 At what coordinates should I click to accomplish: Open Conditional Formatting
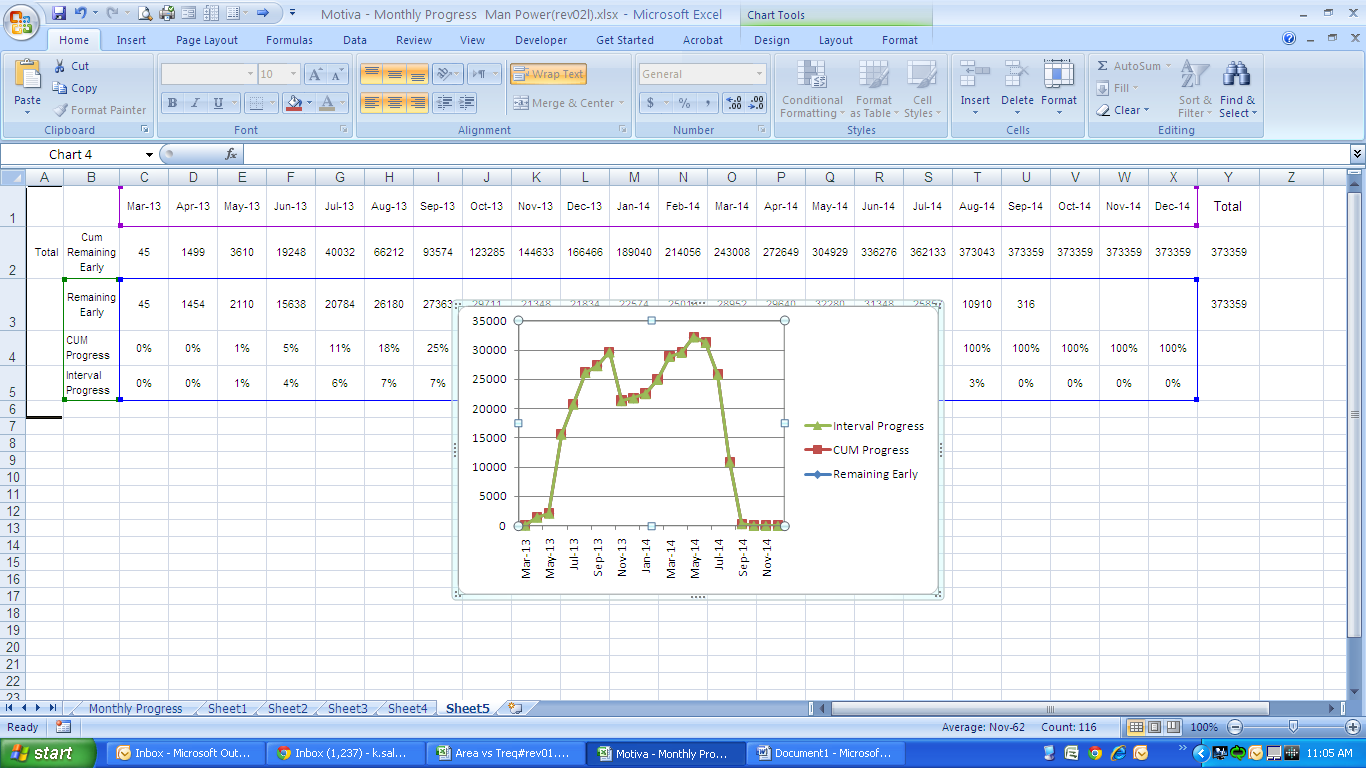click(811, 89)
